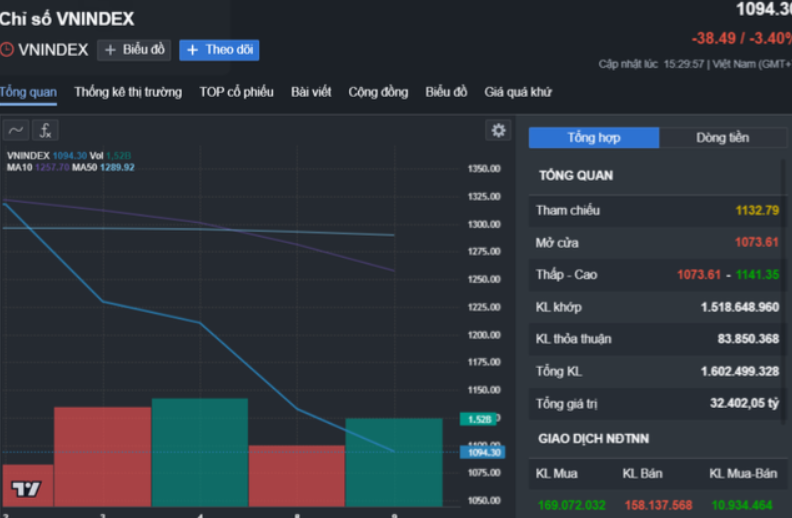Click plus icon on Theo dõi button

point(193,50)
